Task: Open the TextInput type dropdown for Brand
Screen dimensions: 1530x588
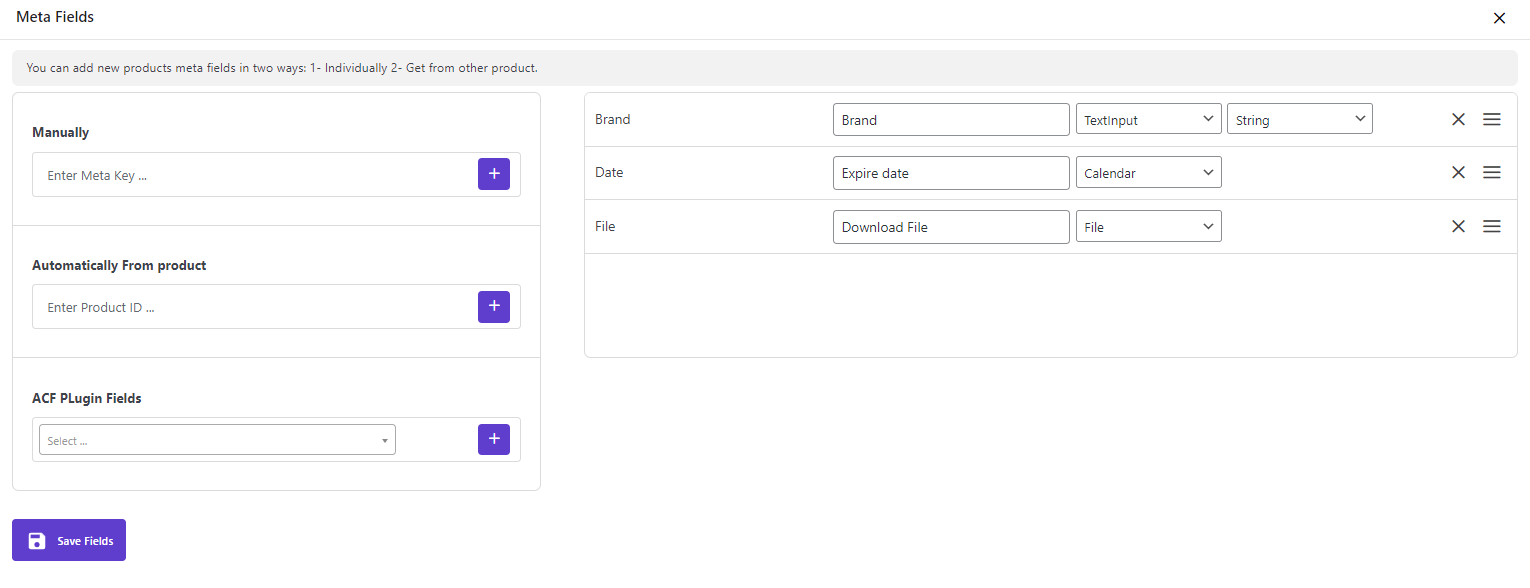Action: (1148, 119)
